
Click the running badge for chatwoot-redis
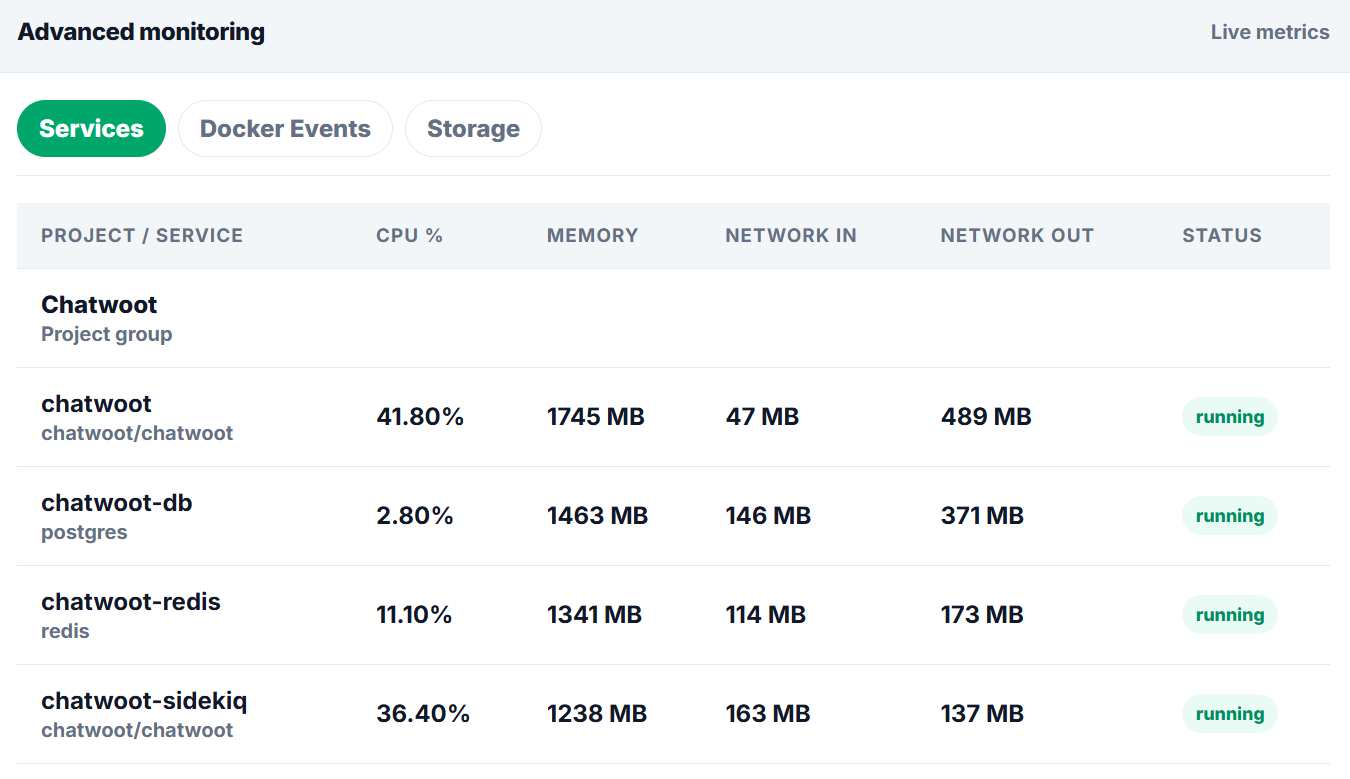pos(1230,615)
